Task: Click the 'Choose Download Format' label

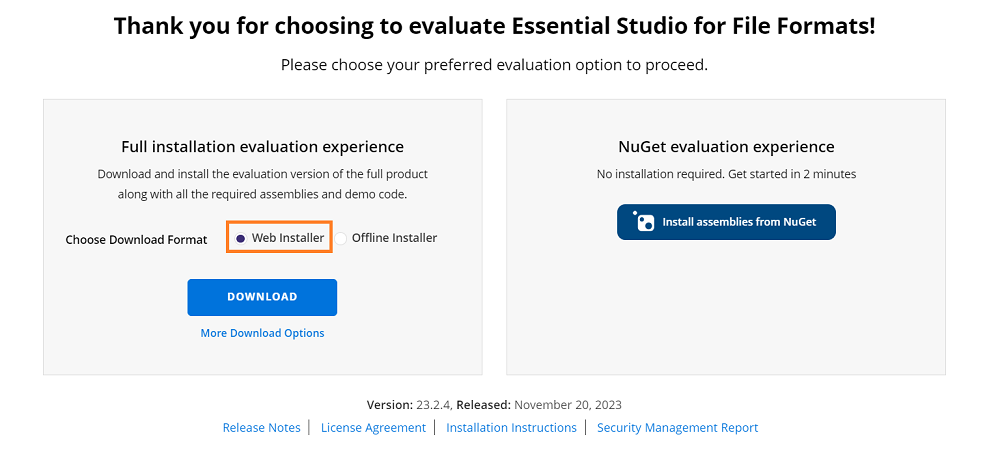Action: tap(136, 240)
